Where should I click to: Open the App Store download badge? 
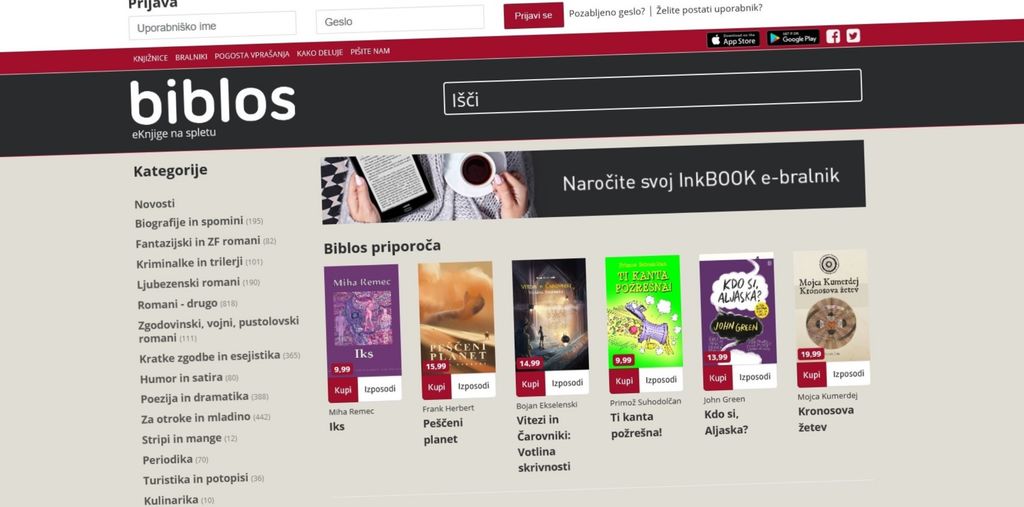[x=733, y=40]
